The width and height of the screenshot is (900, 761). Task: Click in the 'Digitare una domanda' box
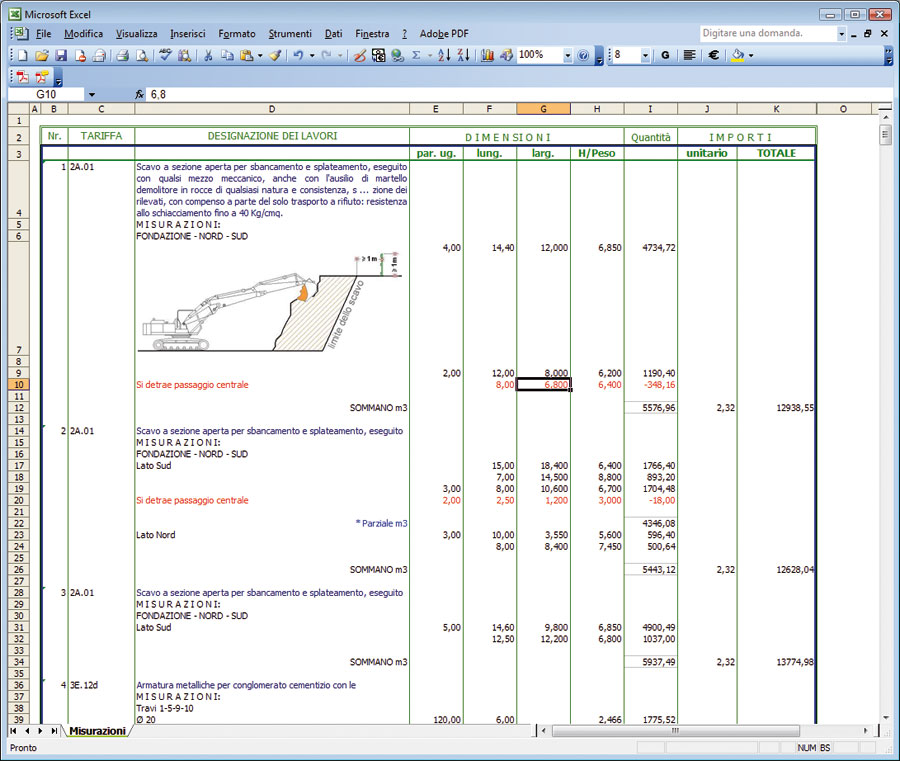click(x=767, y=33)
